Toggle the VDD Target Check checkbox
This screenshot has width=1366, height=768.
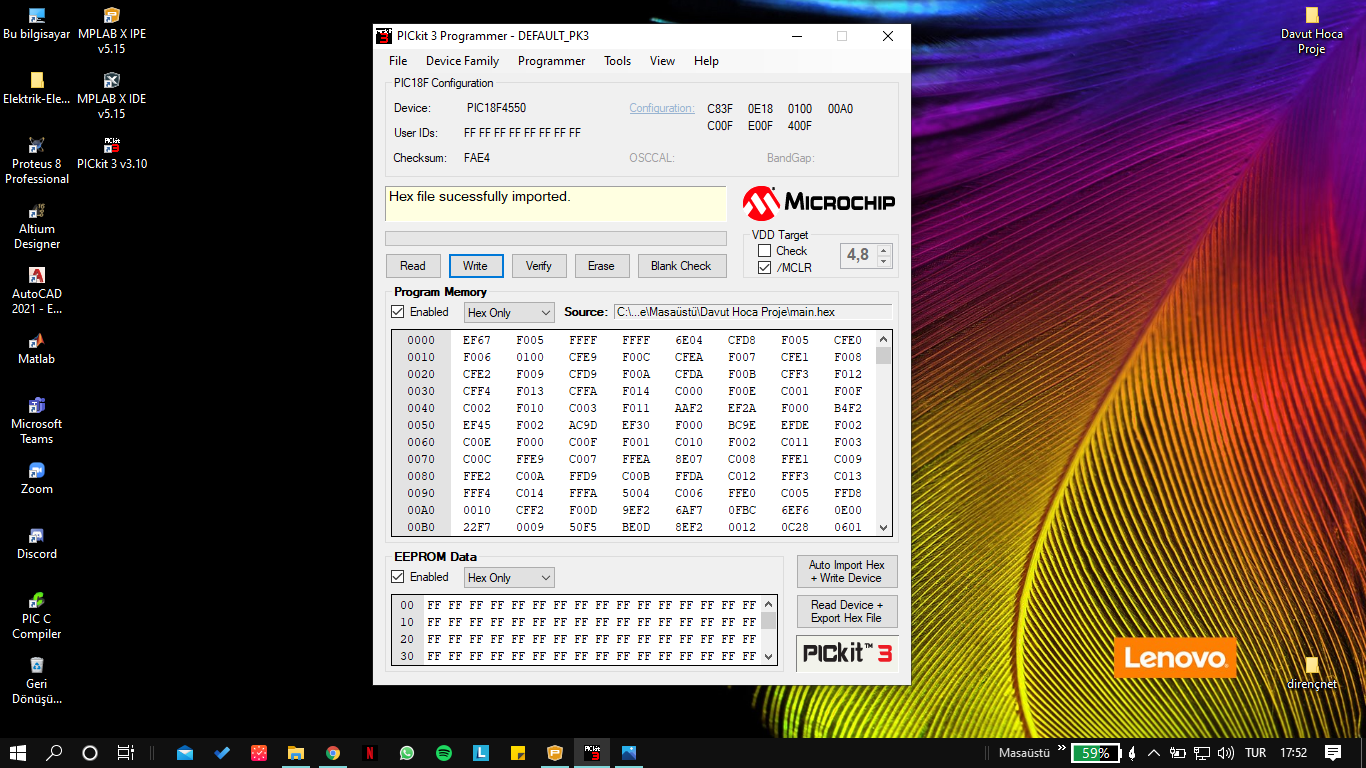coord(765,251)
